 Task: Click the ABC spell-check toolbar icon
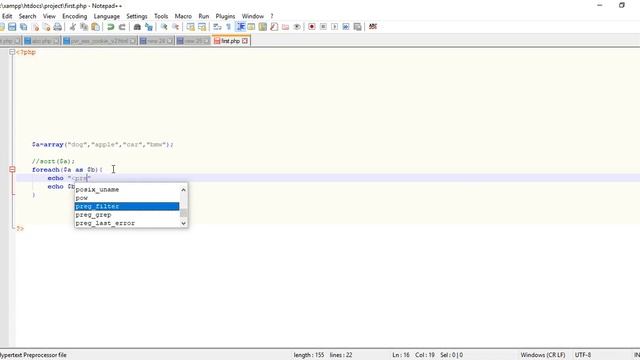(373, 27)
